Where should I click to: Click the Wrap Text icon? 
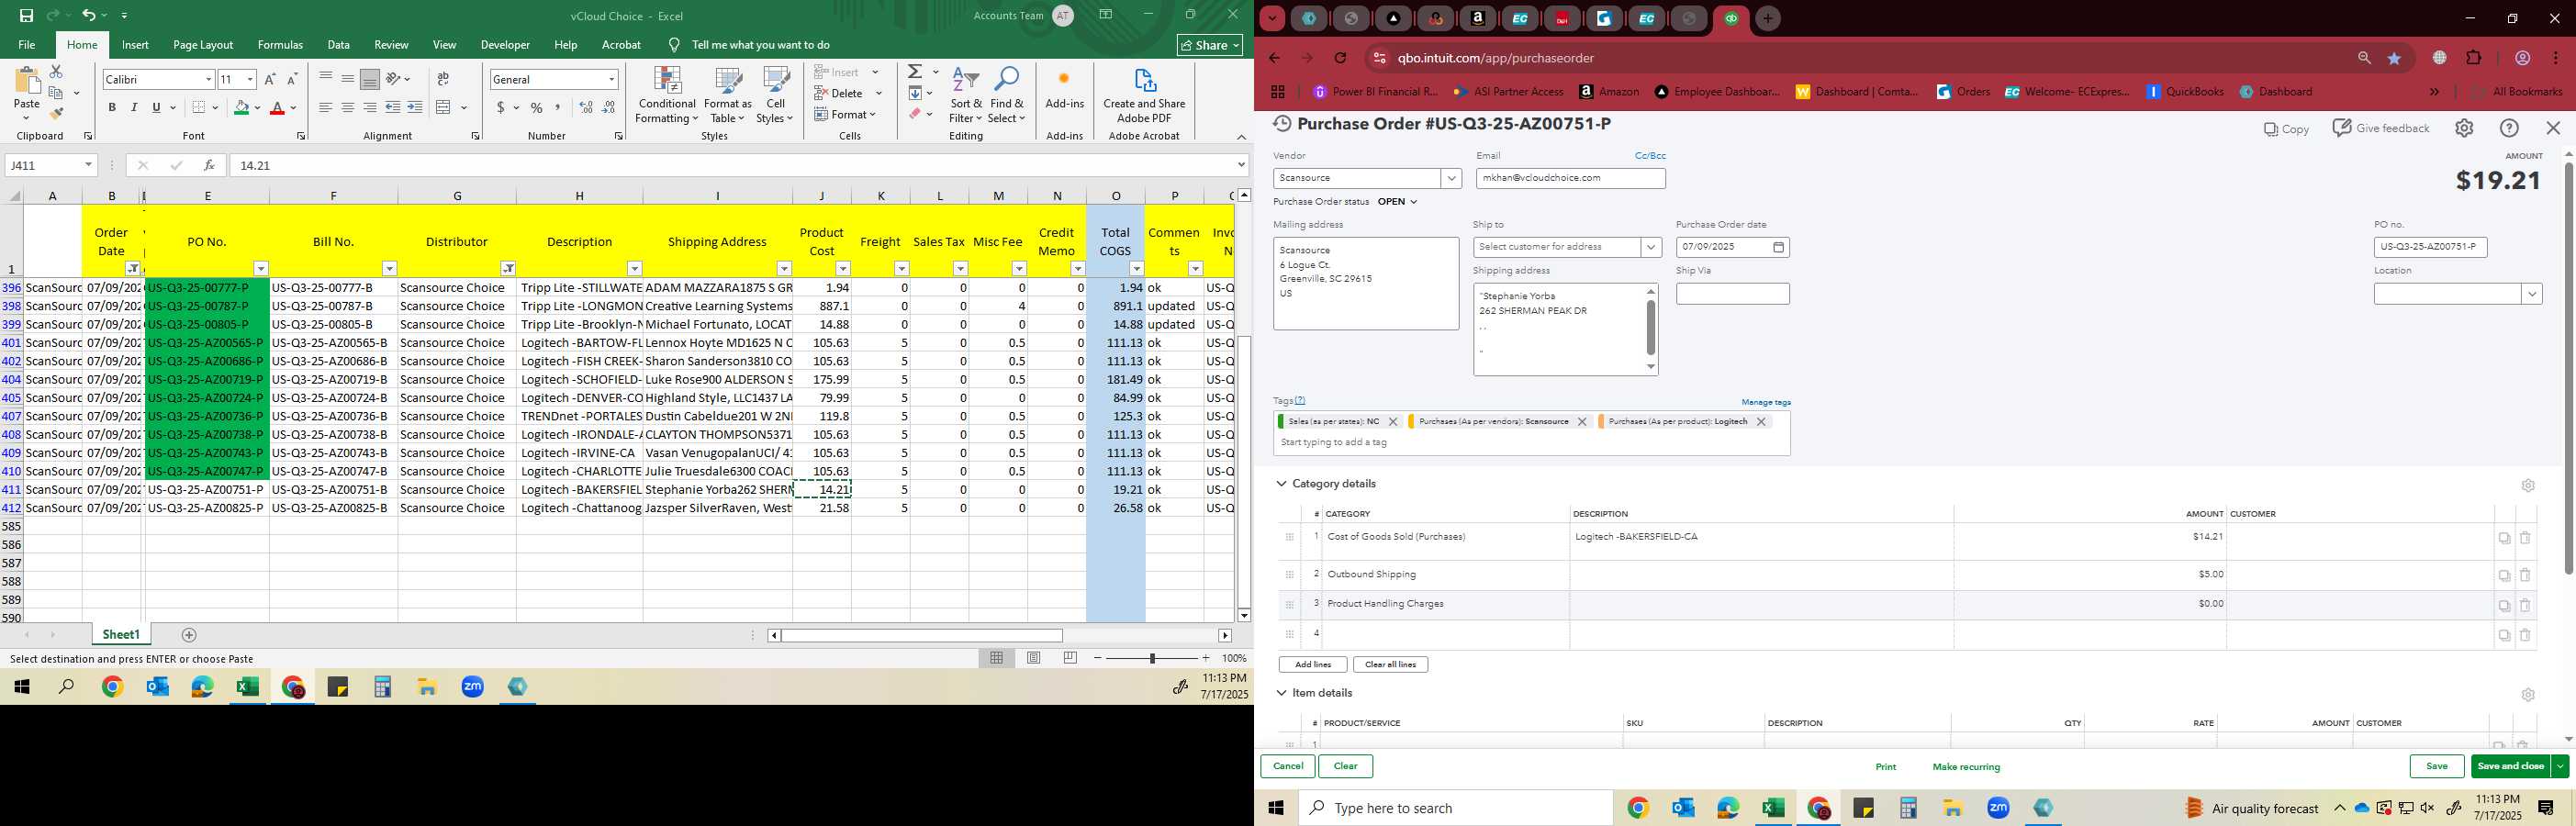tap(443, 79)
